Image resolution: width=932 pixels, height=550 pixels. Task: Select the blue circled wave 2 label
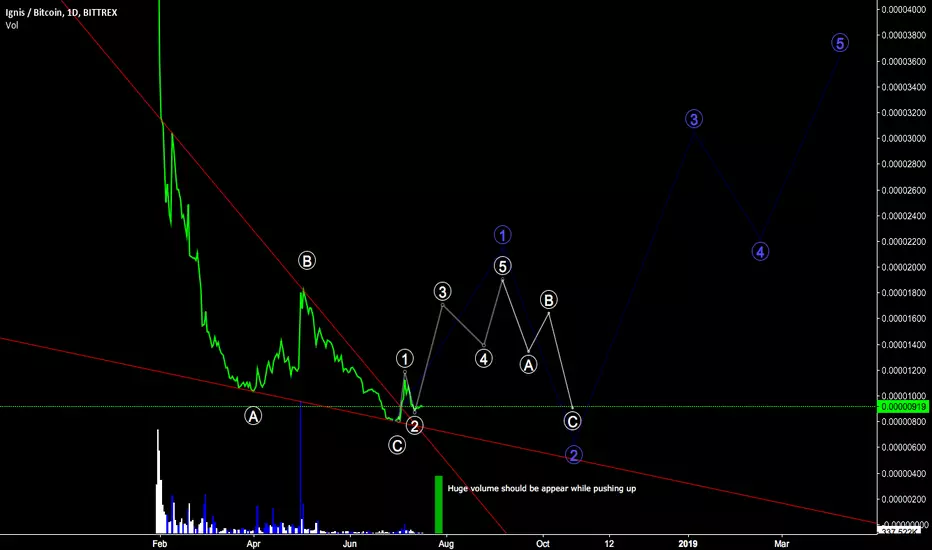574,455
